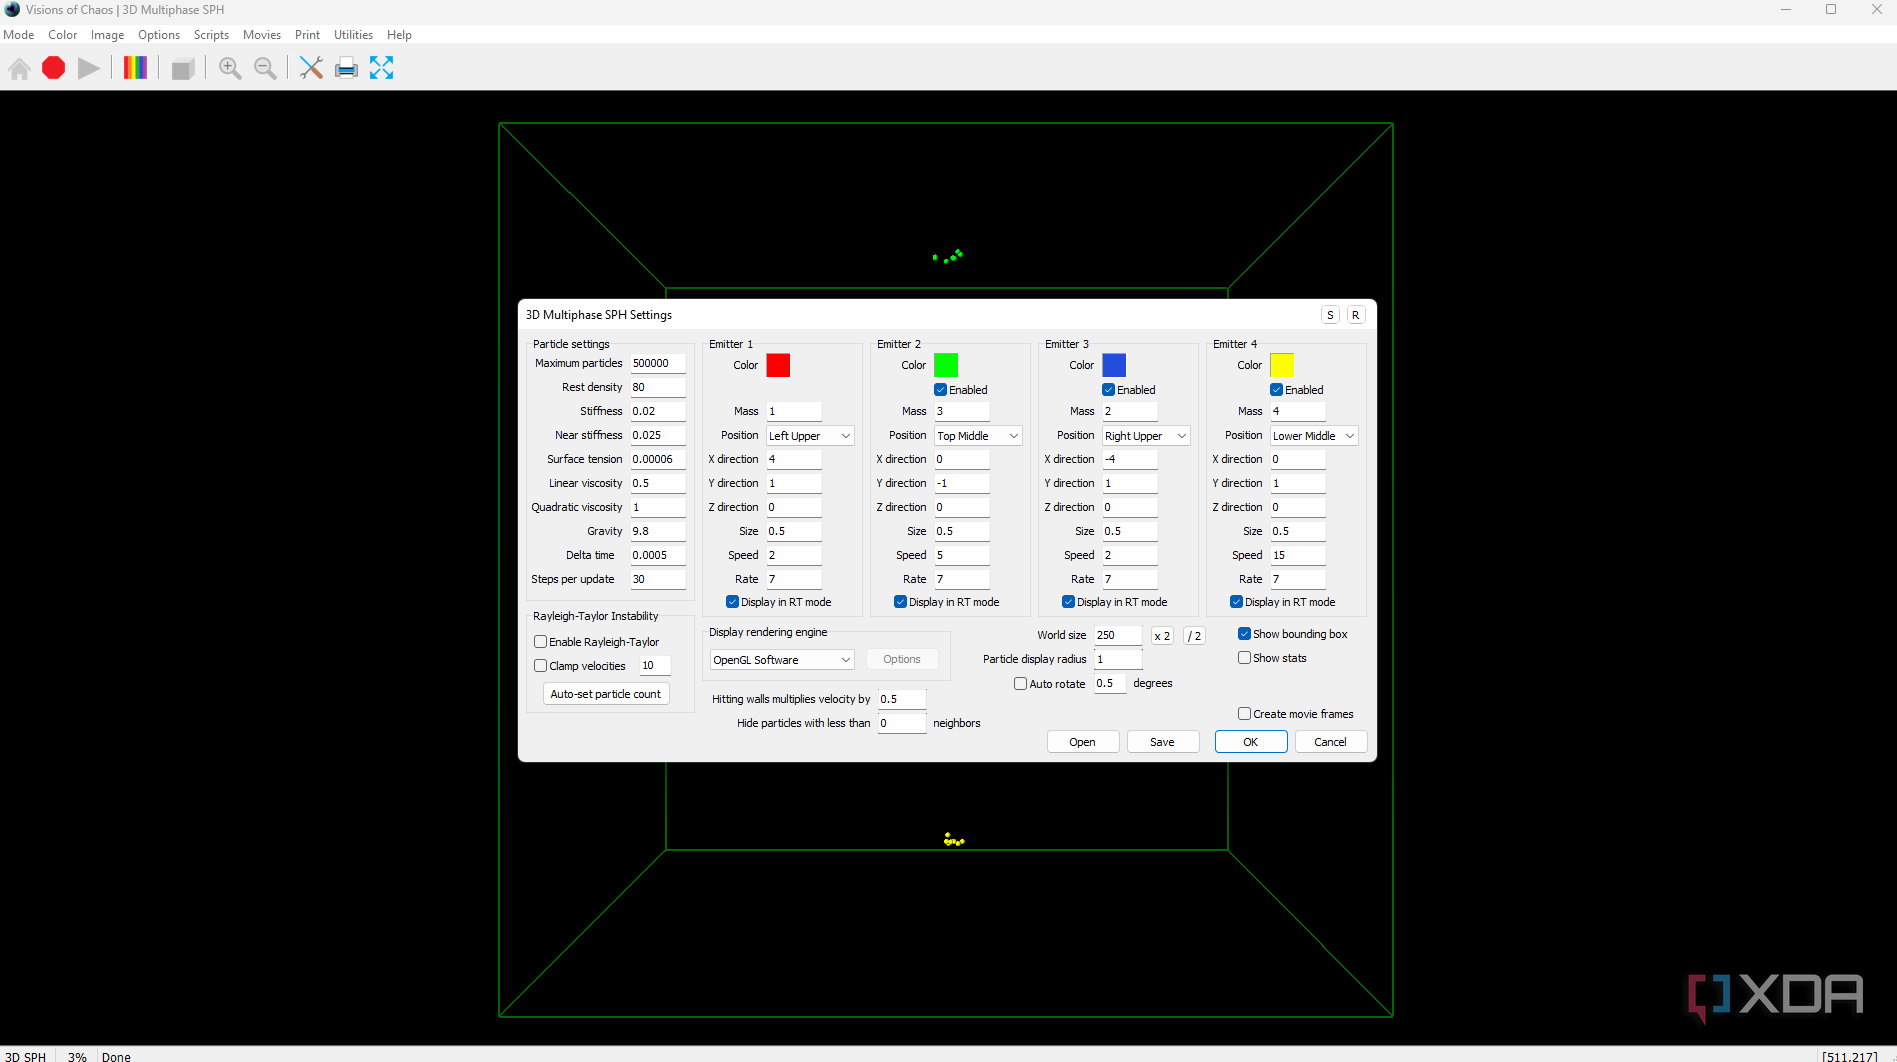Click the Zoom Out magnifier icon

[265, 68]
